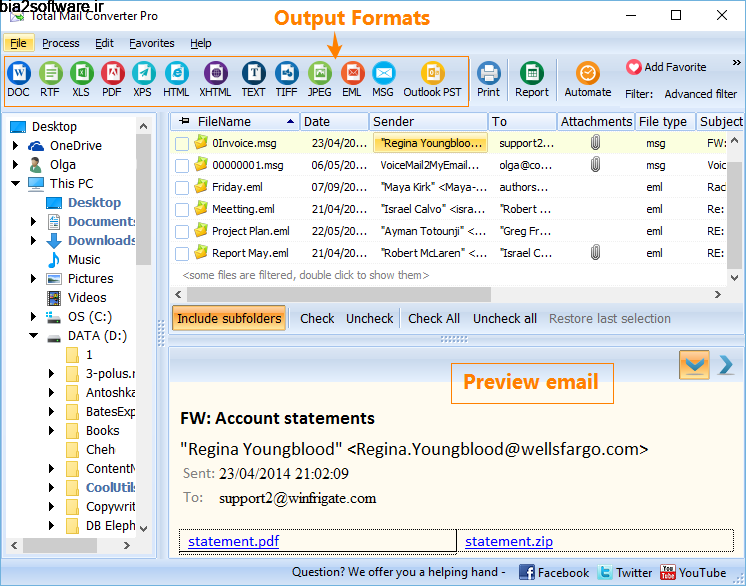Expand the Pictures folder node
The width and height of the screenshot is (746, 586).
click(x=33, y=278)
